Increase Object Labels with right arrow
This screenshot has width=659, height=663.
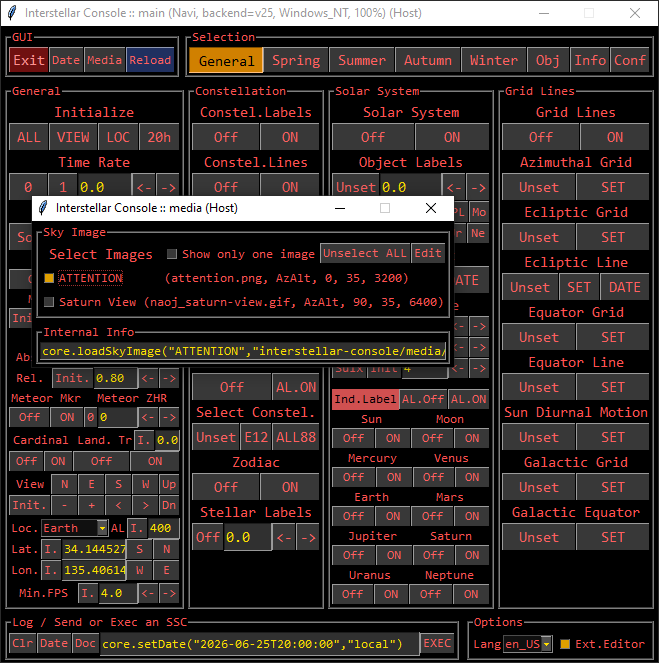coord(478,187)
